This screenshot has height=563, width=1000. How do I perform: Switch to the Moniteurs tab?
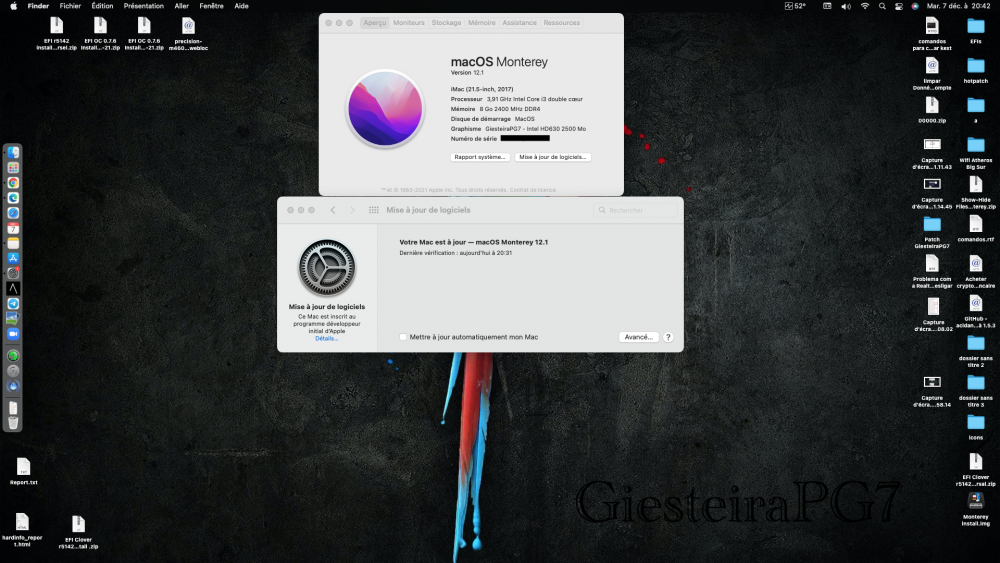pos(409,22)
